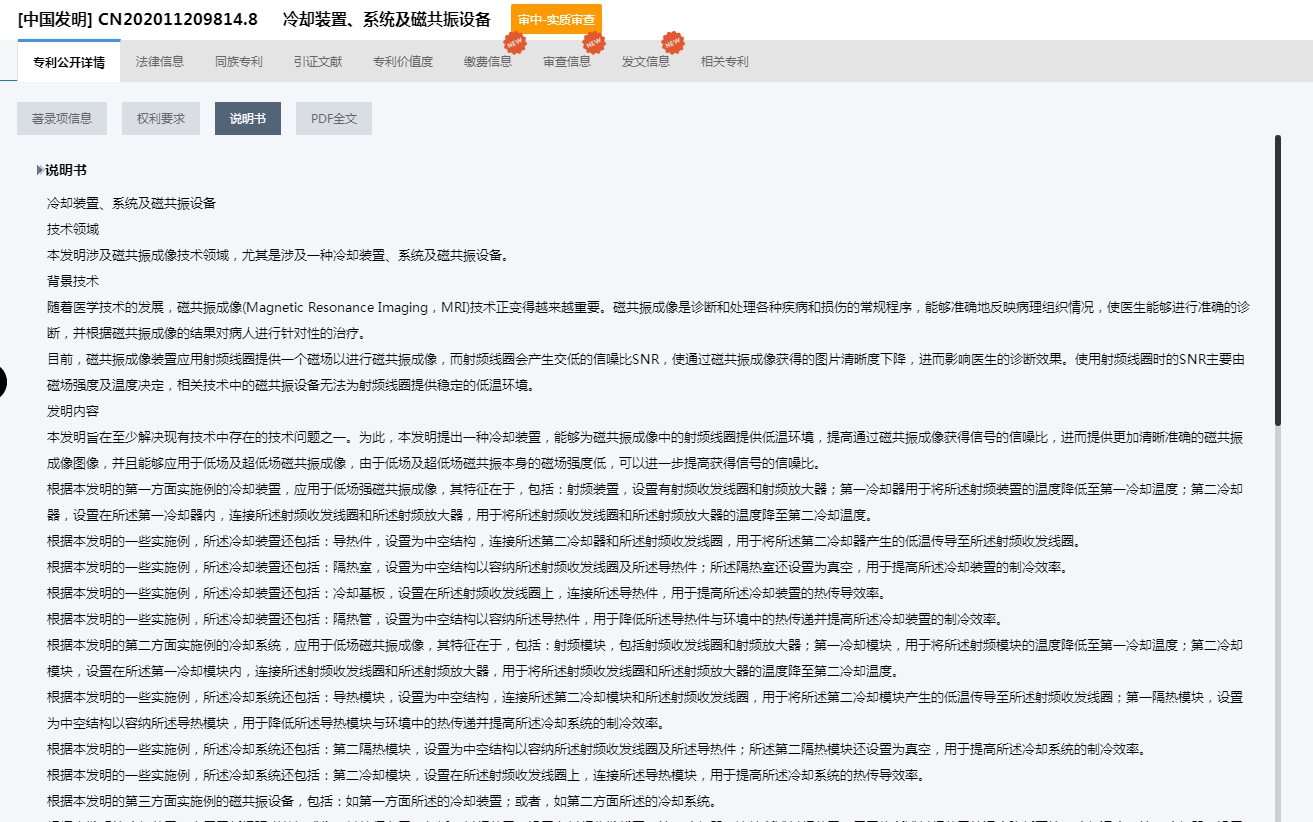Open the 缴费信息 tab
1313x822 pixels.
coord(488,62)
